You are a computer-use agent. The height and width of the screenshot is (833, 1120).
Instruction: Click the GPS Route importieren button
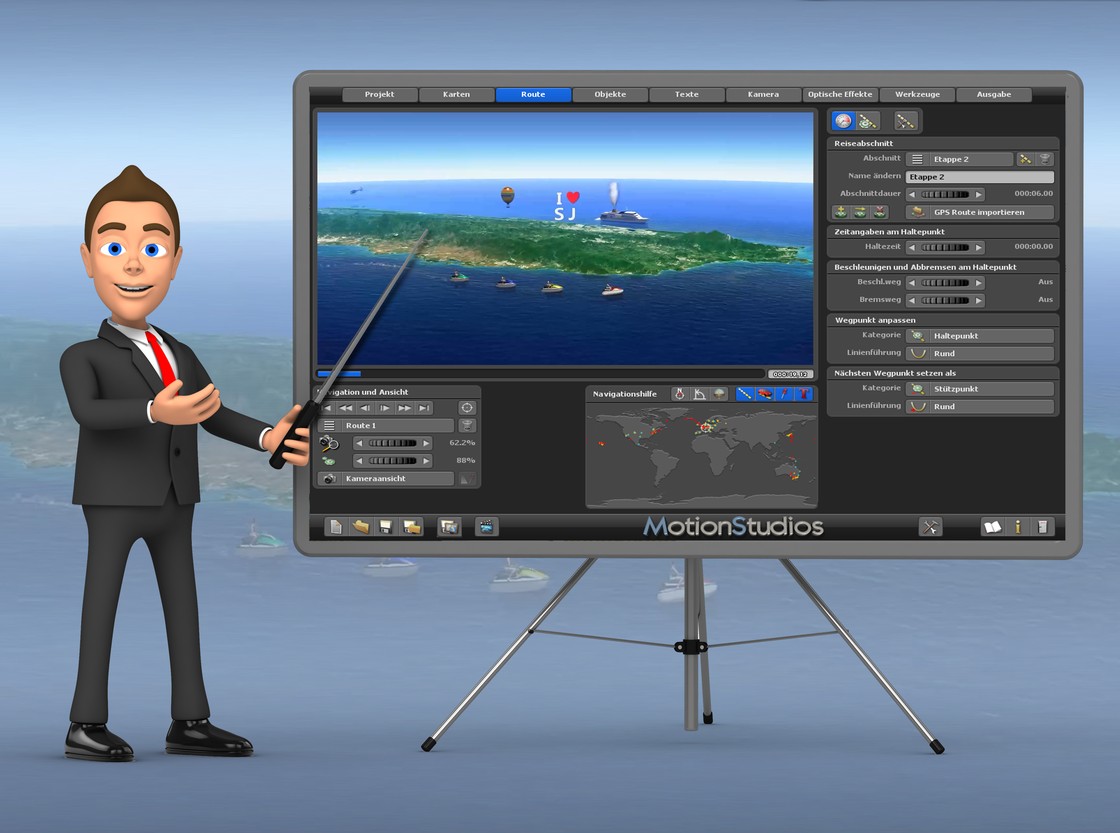pyautogui.click(x=980, y=212)
